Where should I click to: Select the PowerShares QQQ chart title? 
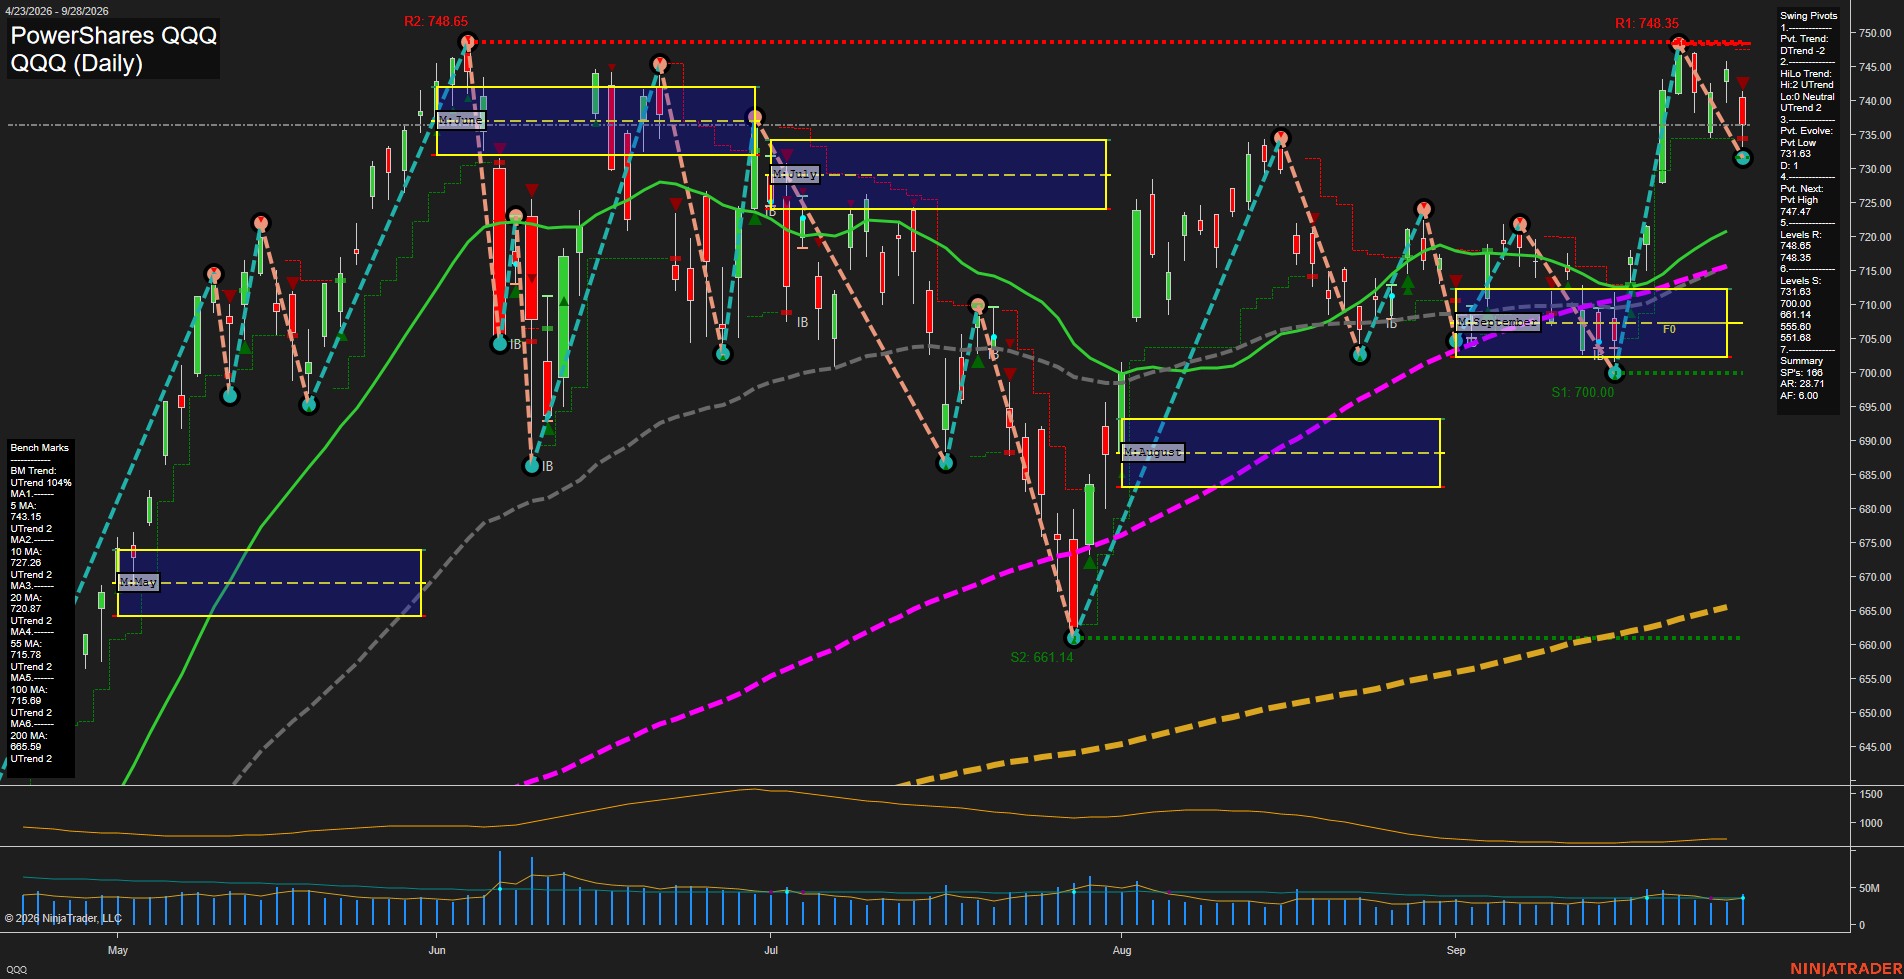(113, 35)
